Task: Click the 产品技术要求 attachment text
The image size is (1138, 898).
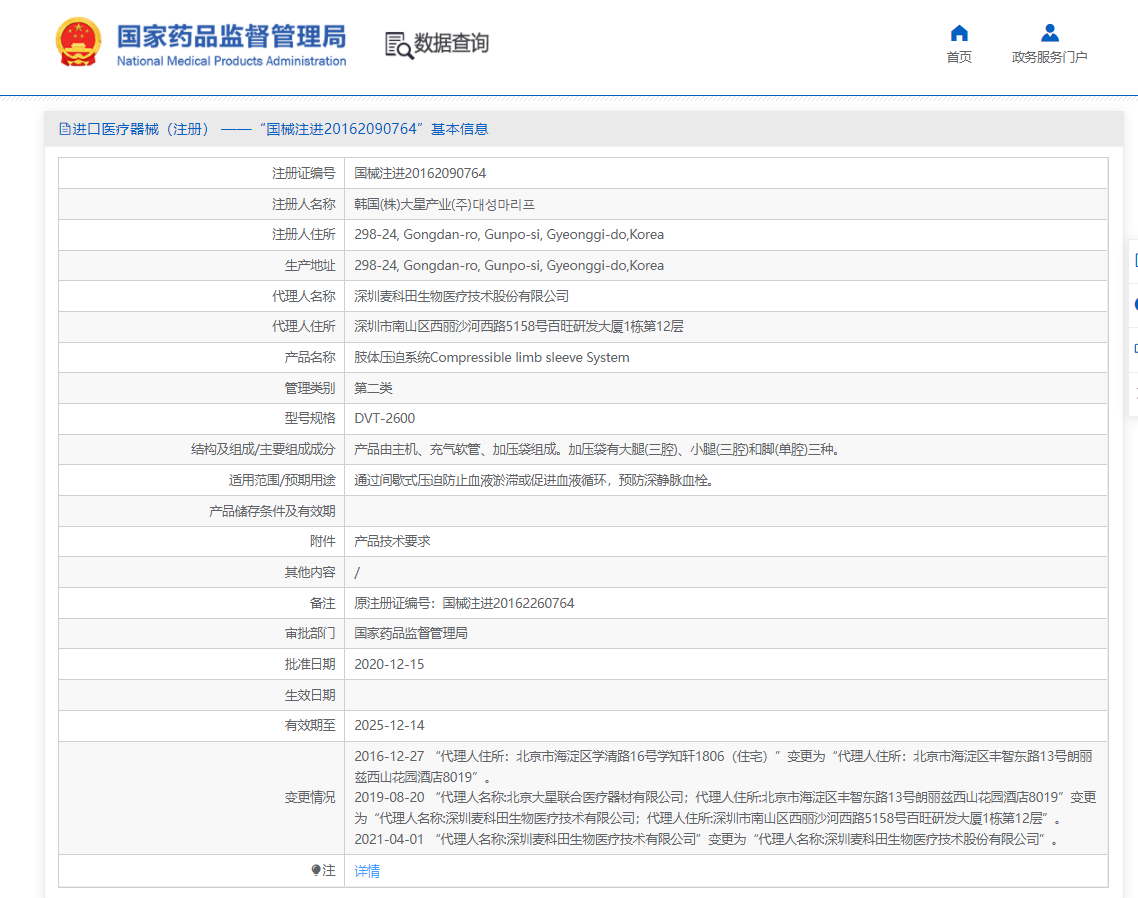Action: pyautogui.click(x=392, y=541)
